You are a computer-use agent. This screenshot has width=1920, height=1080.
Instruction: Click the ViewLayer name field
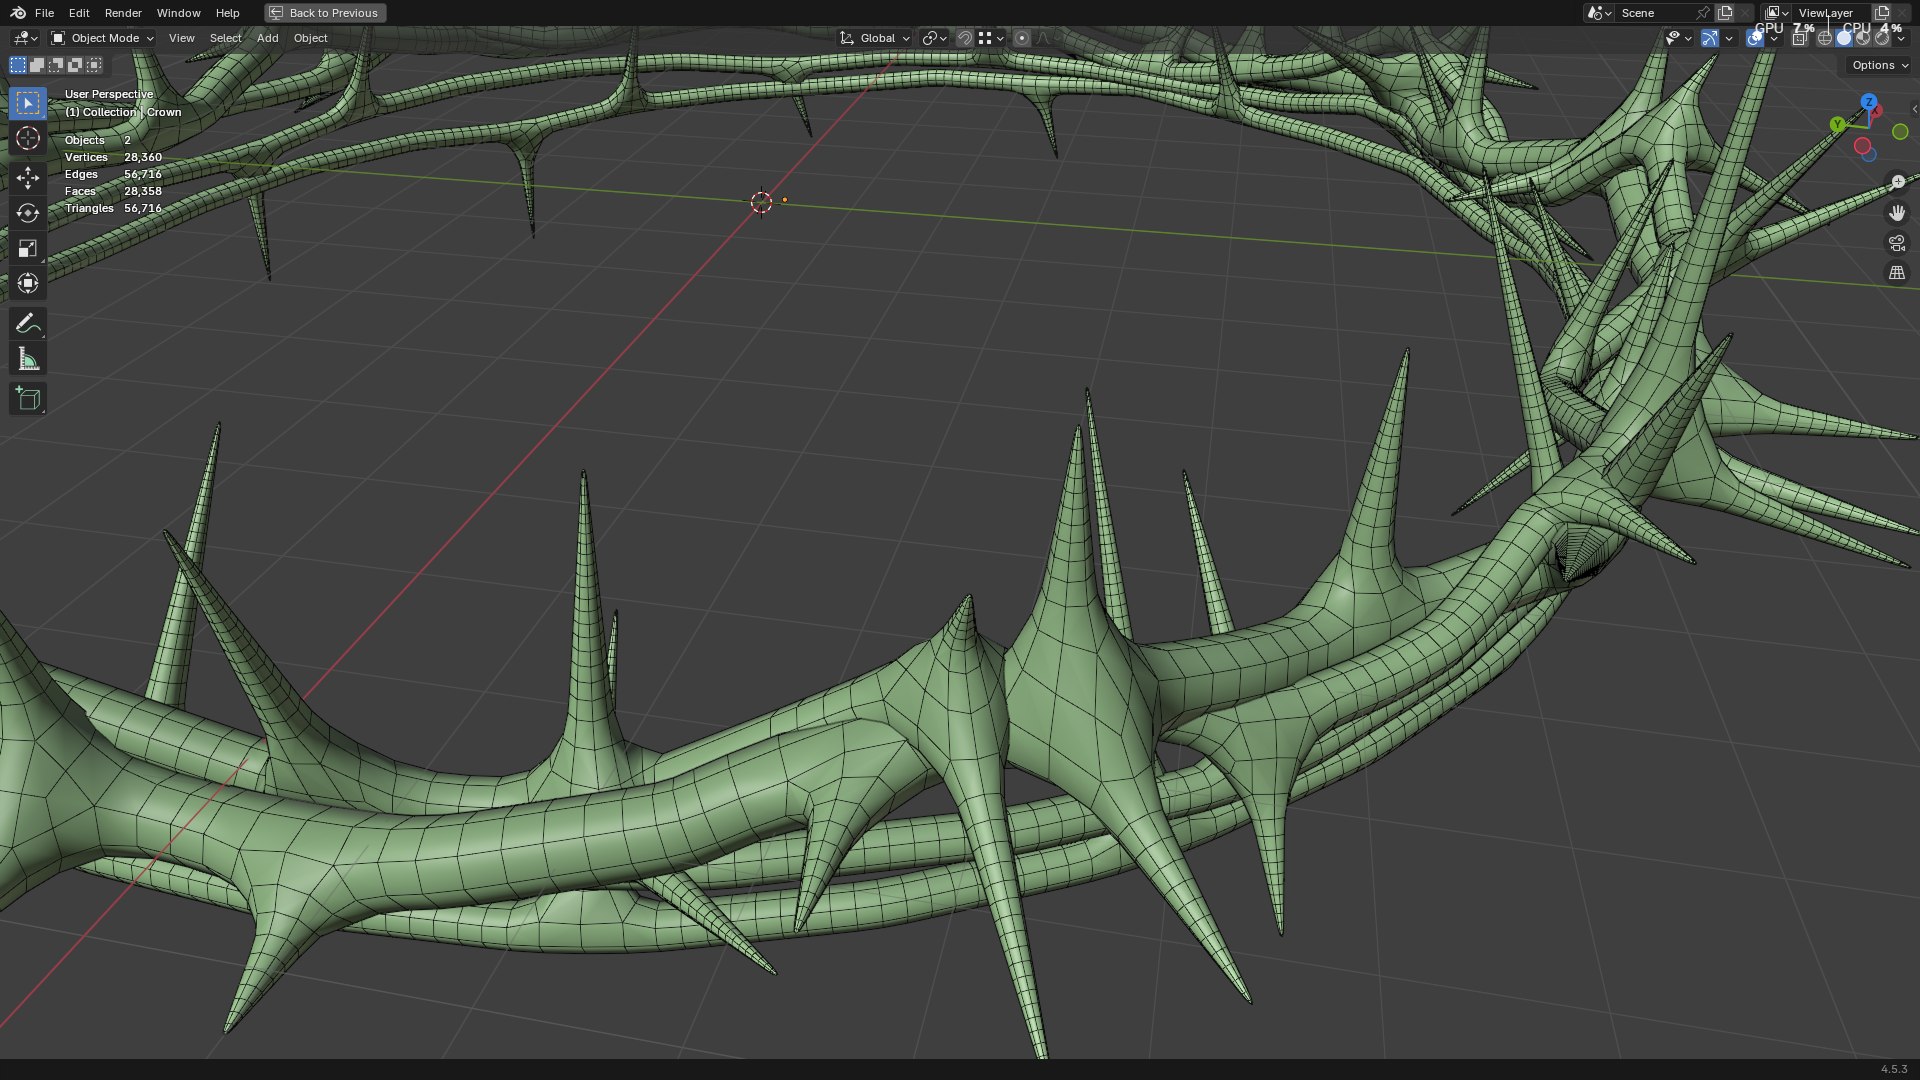(1830, 13)
